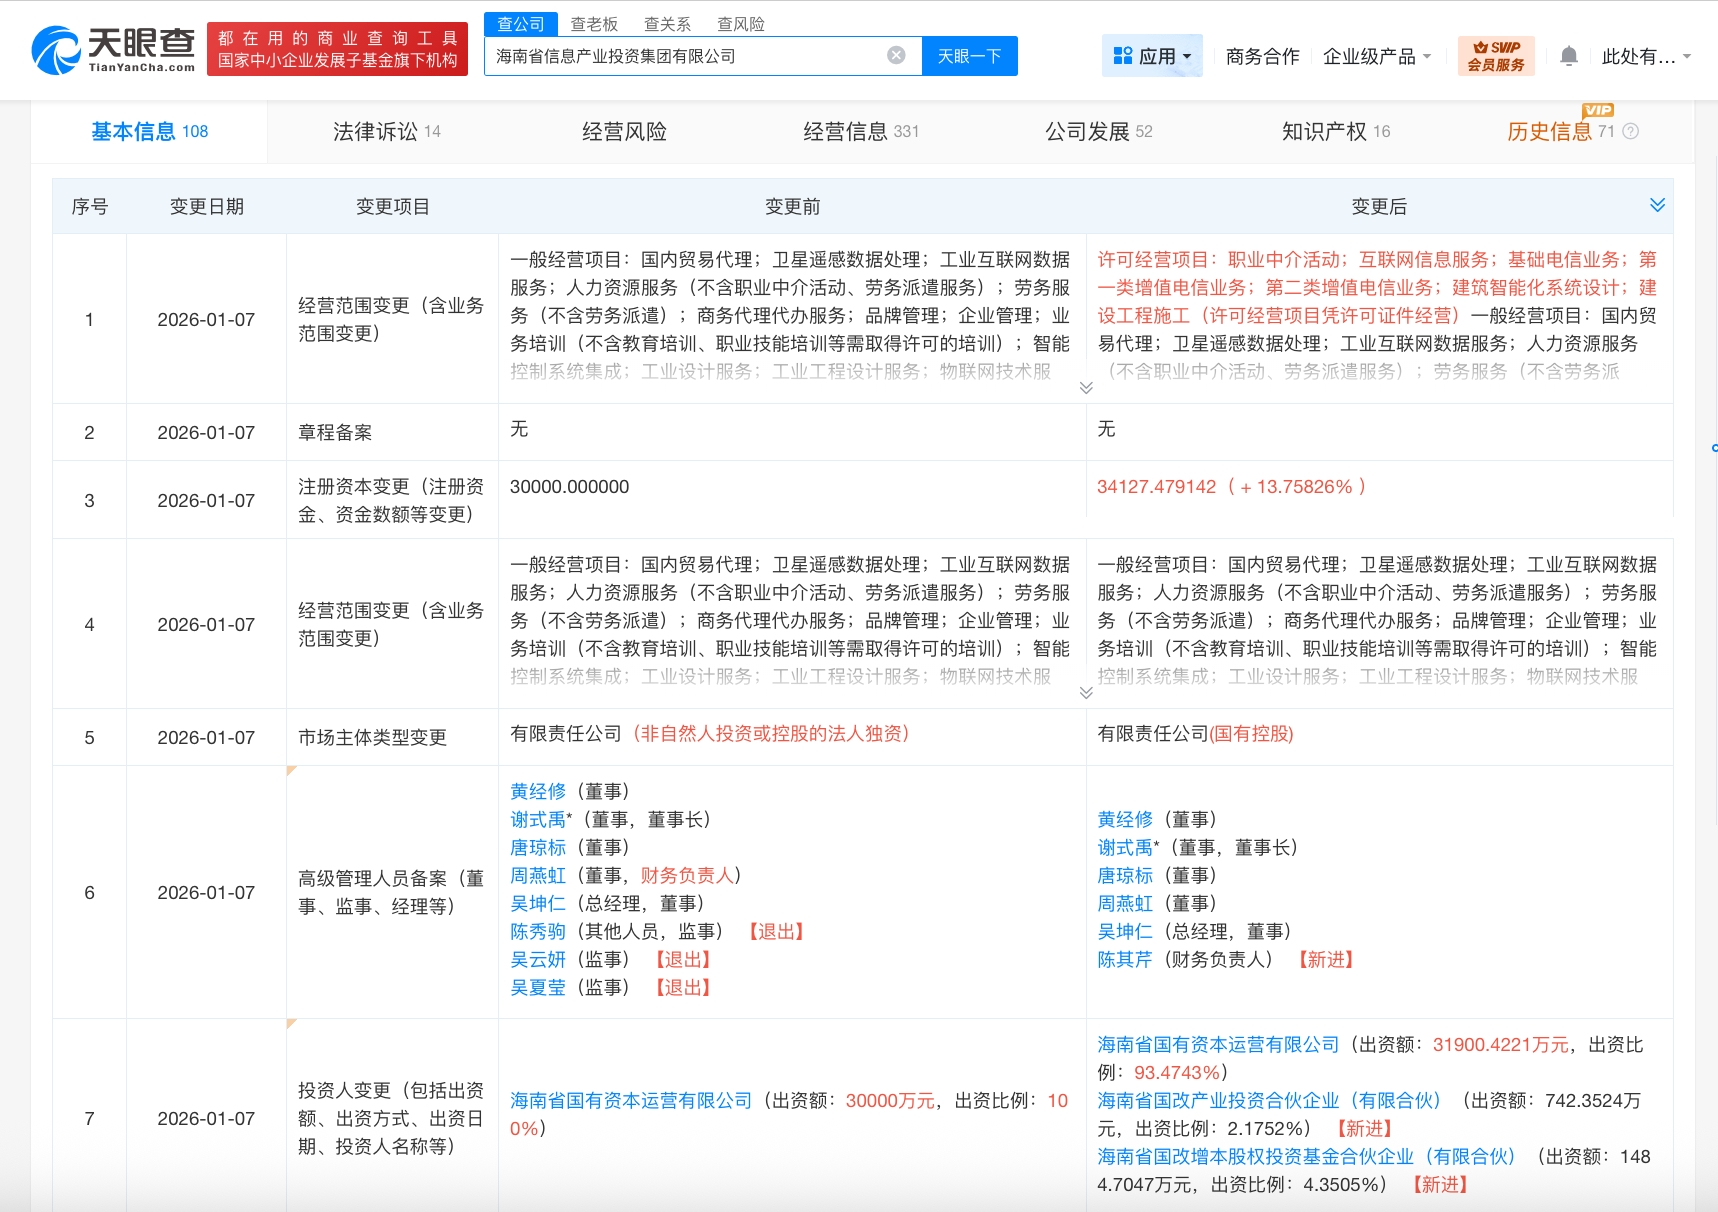Image resolution: width=1718 pixels, height=1212 pixels.
Task: Open the 企业级产品 dropdown
Action: [x=1376, y=56]
